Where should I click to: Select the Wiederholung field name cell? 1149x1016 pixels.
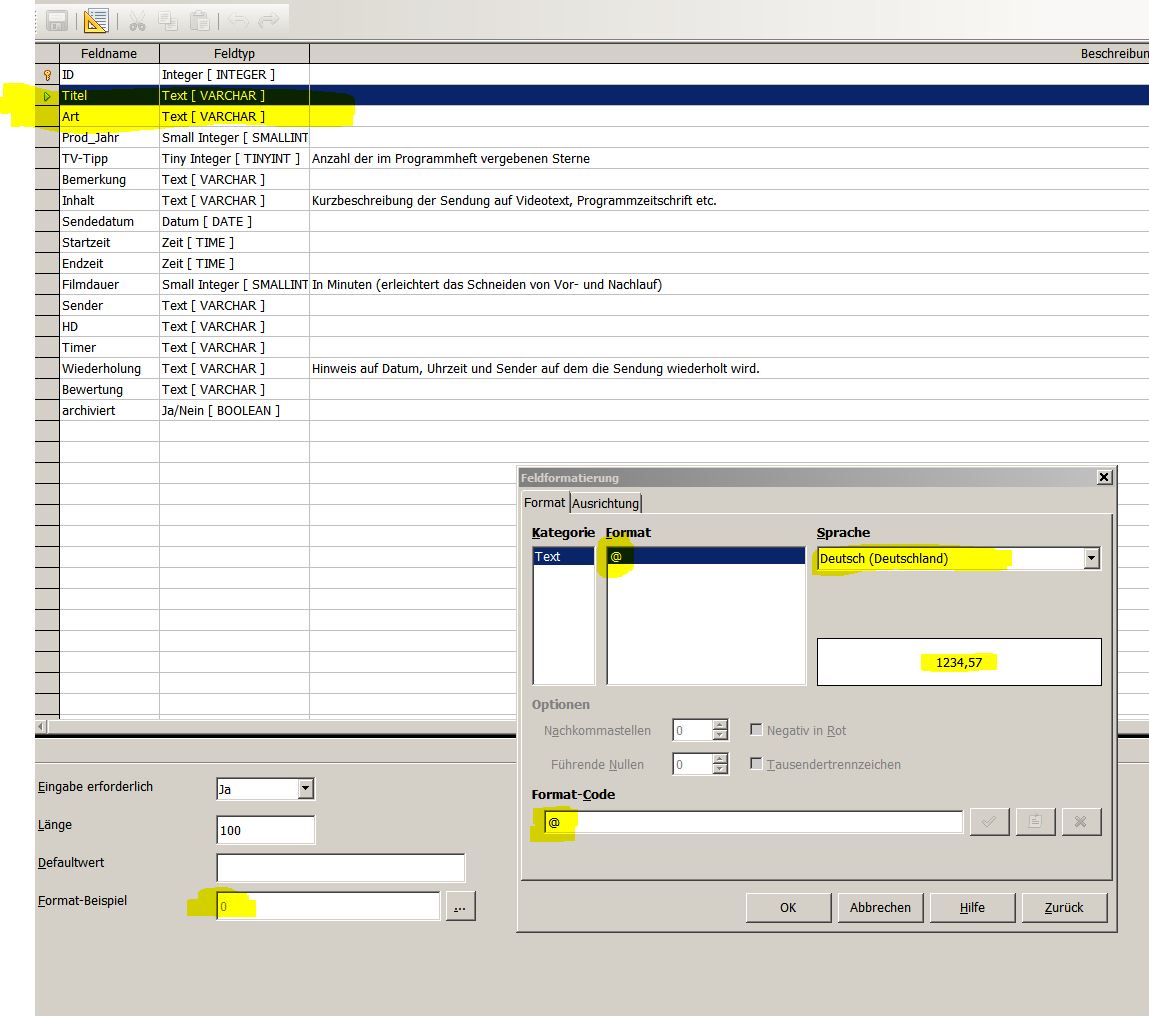109,369
